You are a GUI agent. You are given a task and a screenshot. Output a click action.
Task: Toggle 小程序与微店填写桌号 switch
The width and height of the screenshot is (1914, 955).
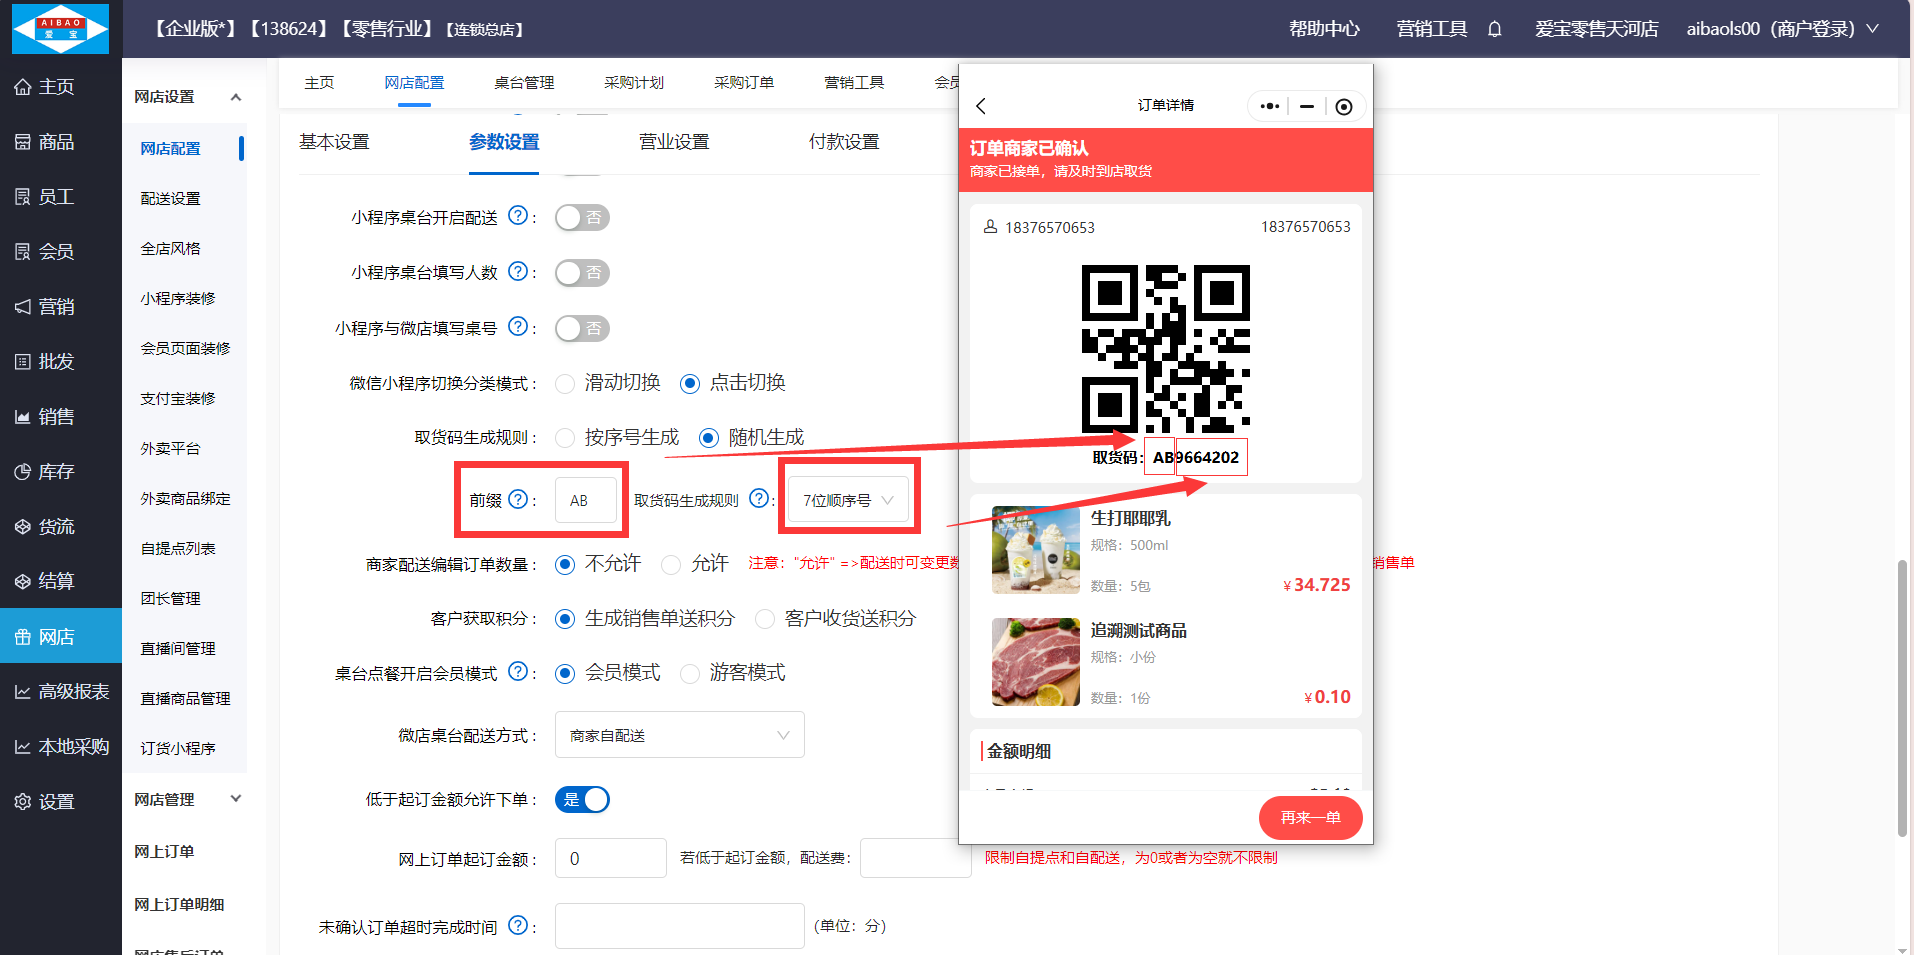point(582,328)
